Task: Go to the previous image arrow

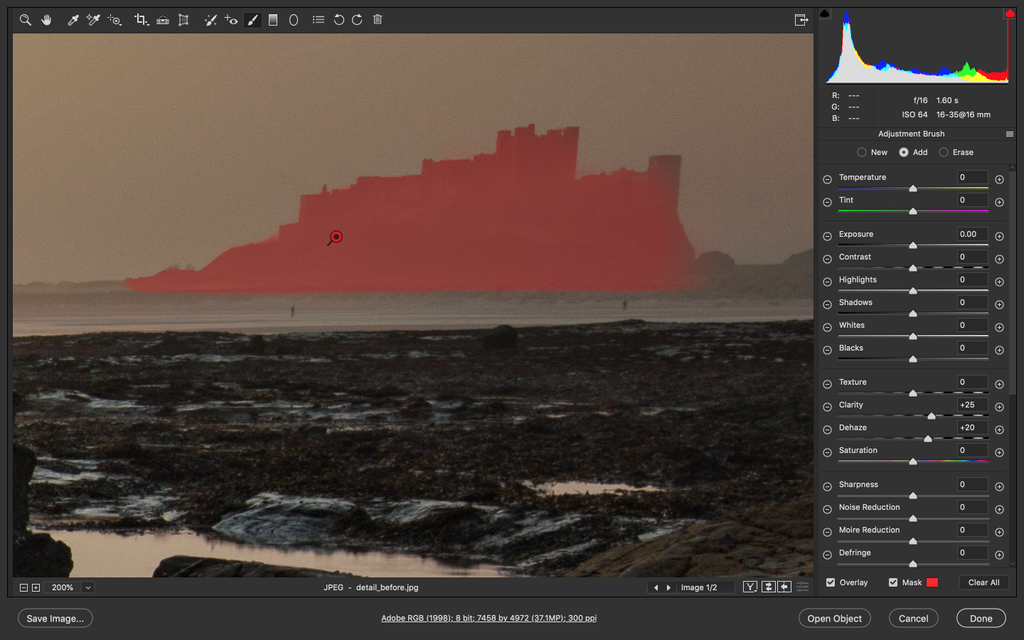Action: 655,587
